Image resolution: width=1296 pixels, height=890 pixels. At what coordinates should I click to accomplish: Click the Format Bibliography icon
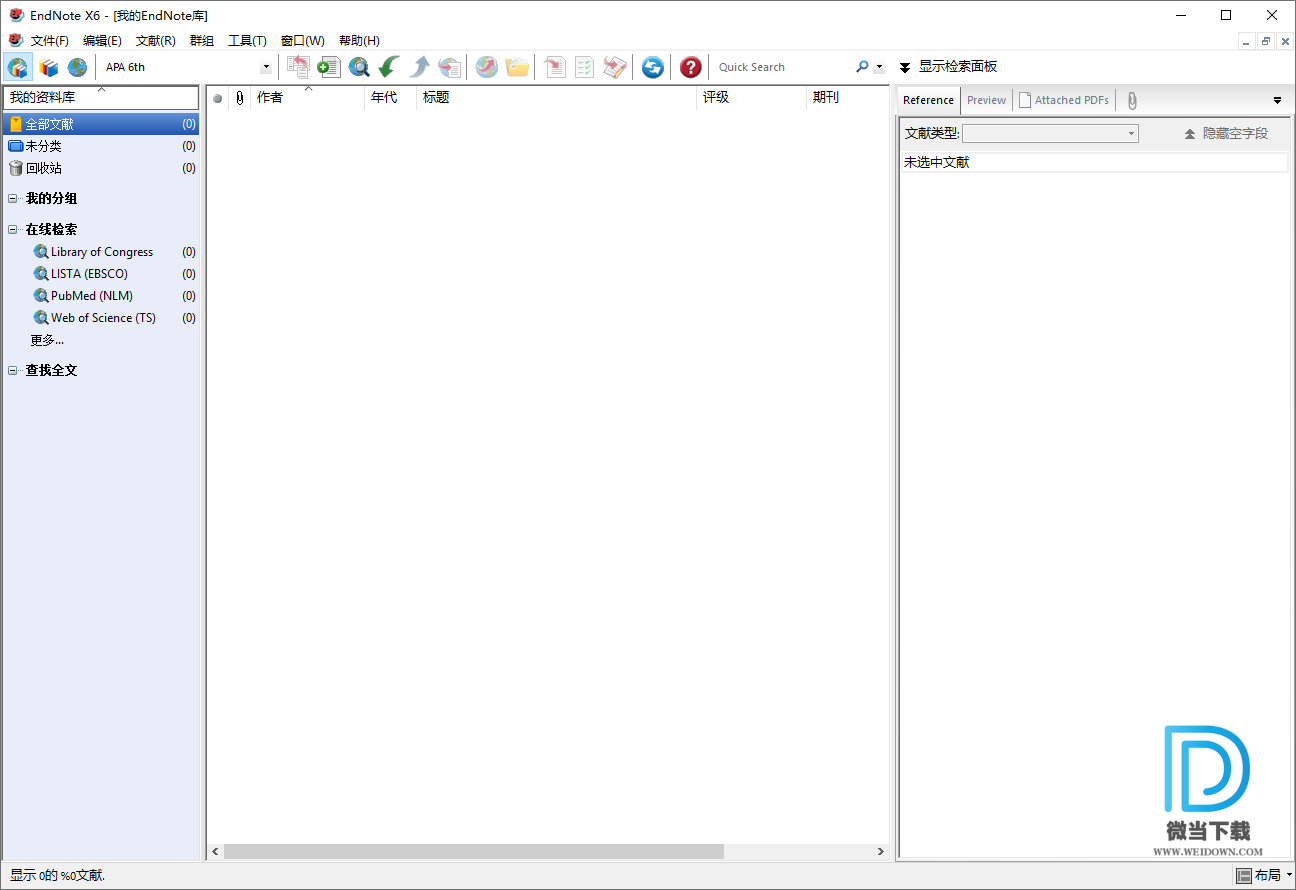[x=584, y=67]
